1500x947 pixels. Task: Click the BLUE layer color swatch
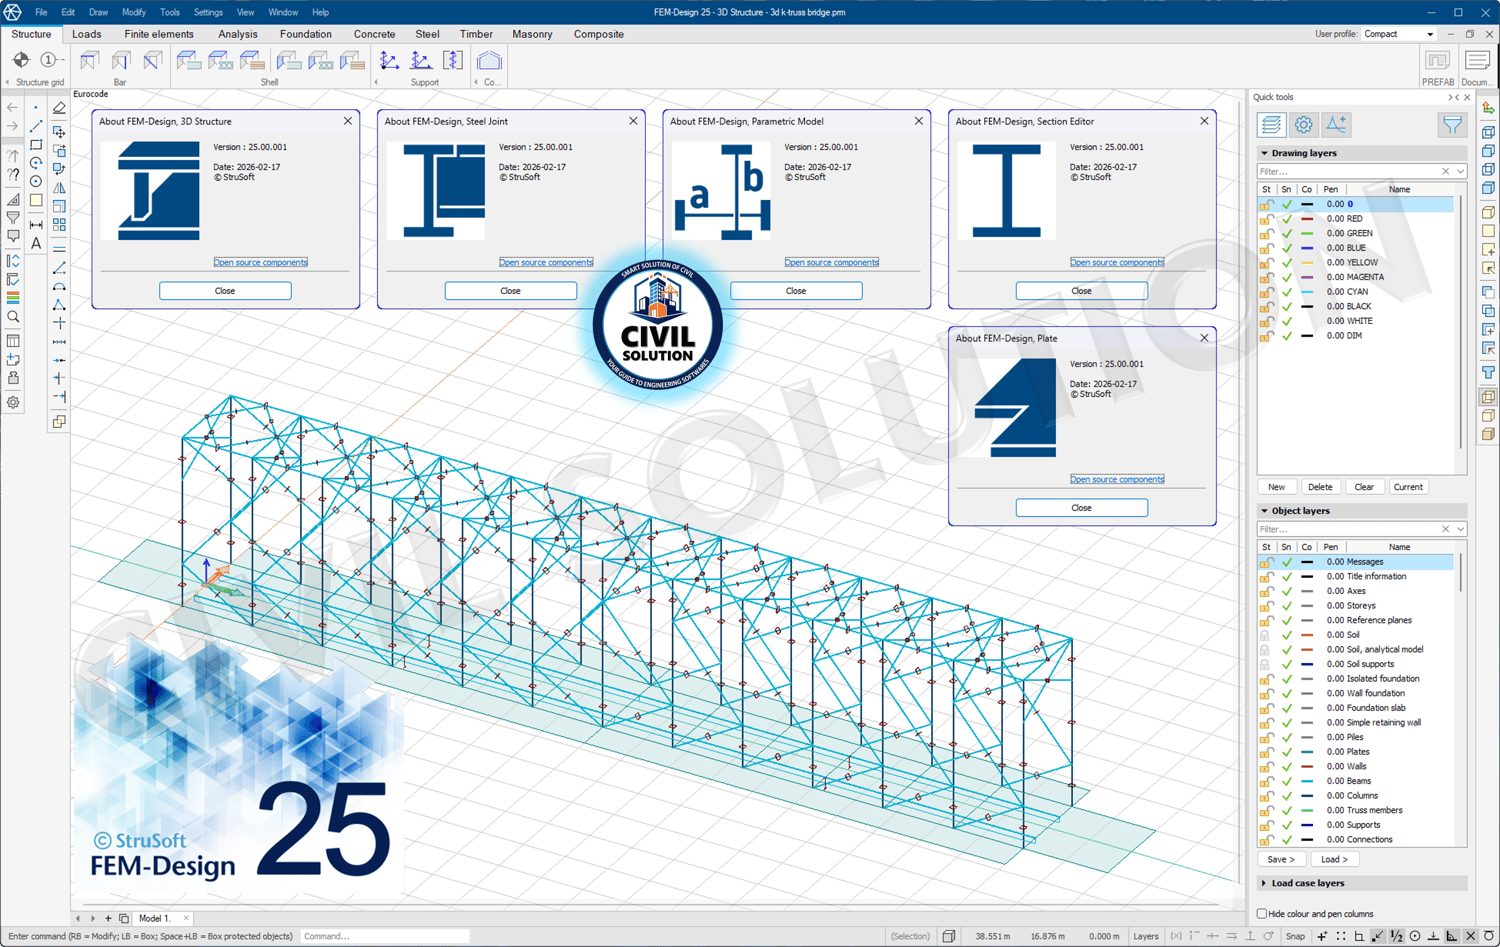[1307, 248]
